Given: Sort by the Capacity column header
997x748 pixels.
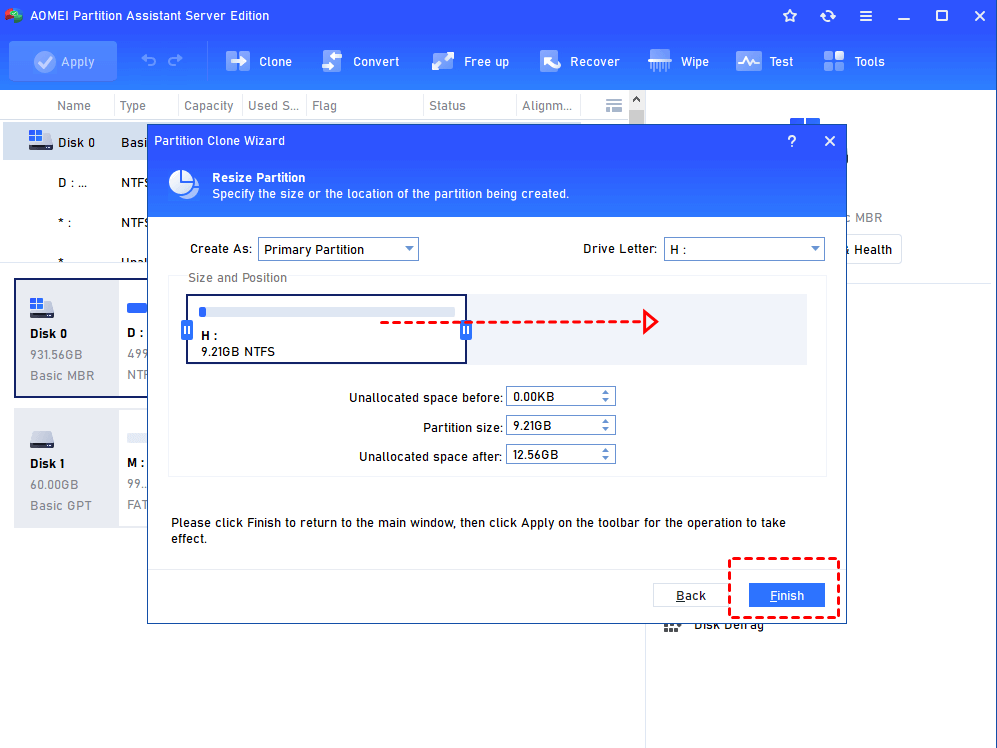Looking at the screenshot, I should click(x=209, y=106).
